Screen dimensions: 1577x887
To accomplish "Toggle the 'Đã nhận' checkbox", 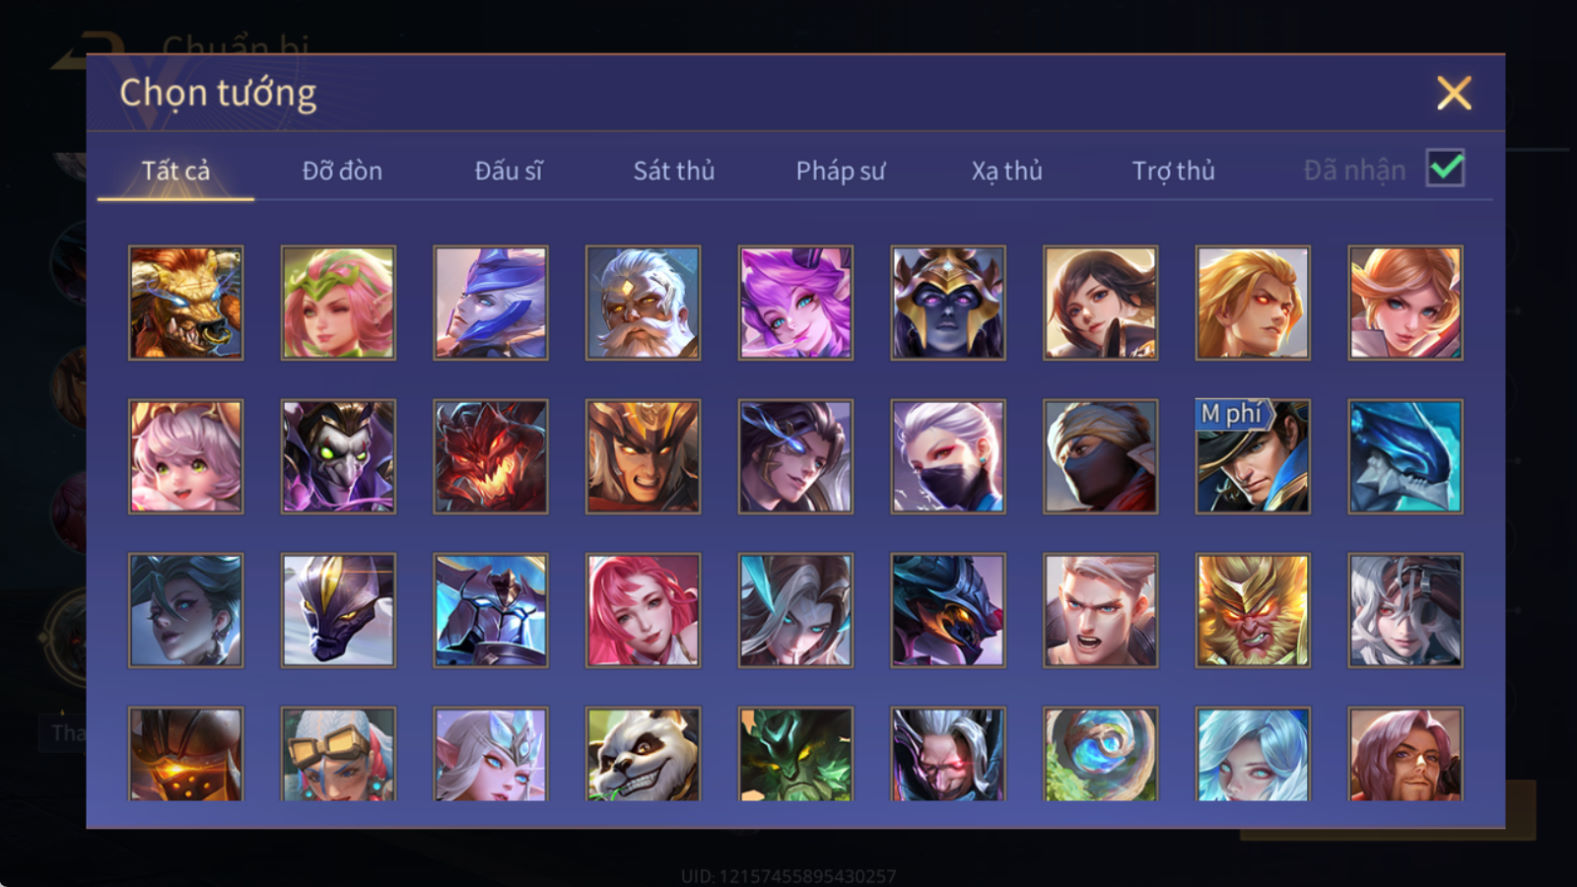I will [1445, 168].
